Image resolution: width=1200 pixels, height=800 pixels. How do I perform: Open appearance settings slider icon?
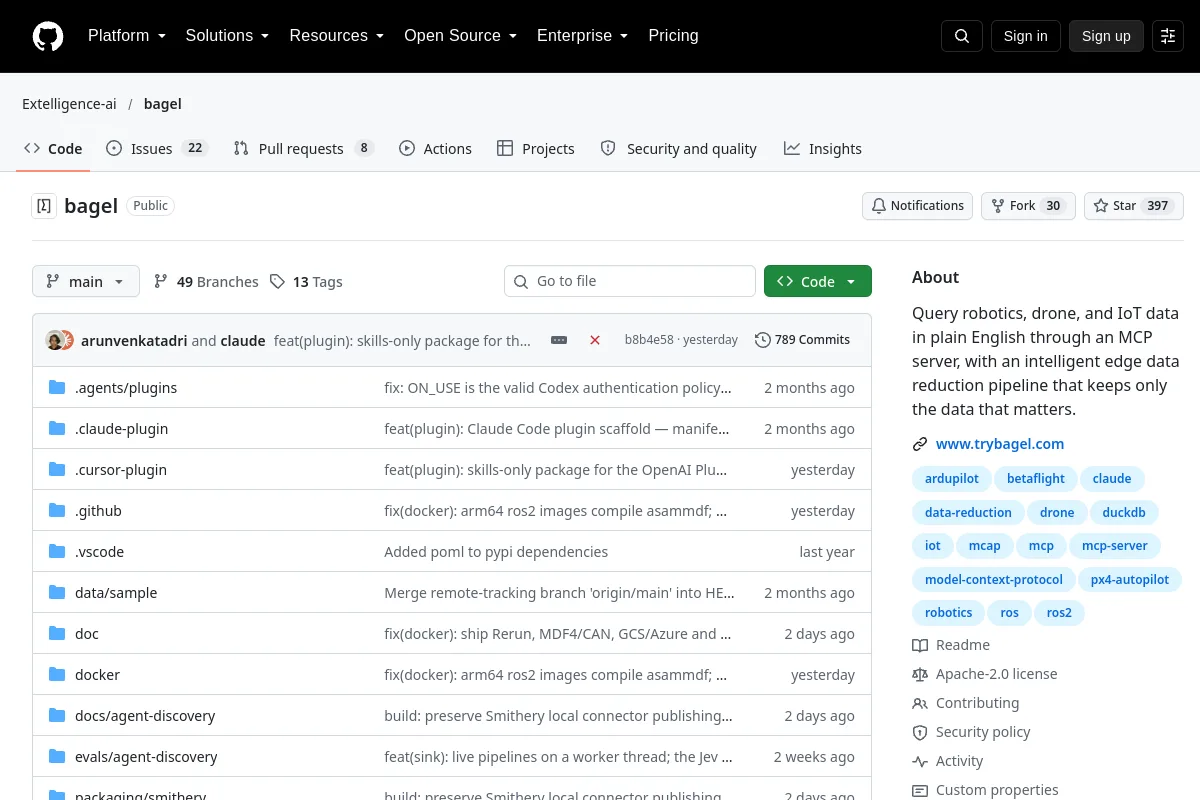pos(1168,36)
